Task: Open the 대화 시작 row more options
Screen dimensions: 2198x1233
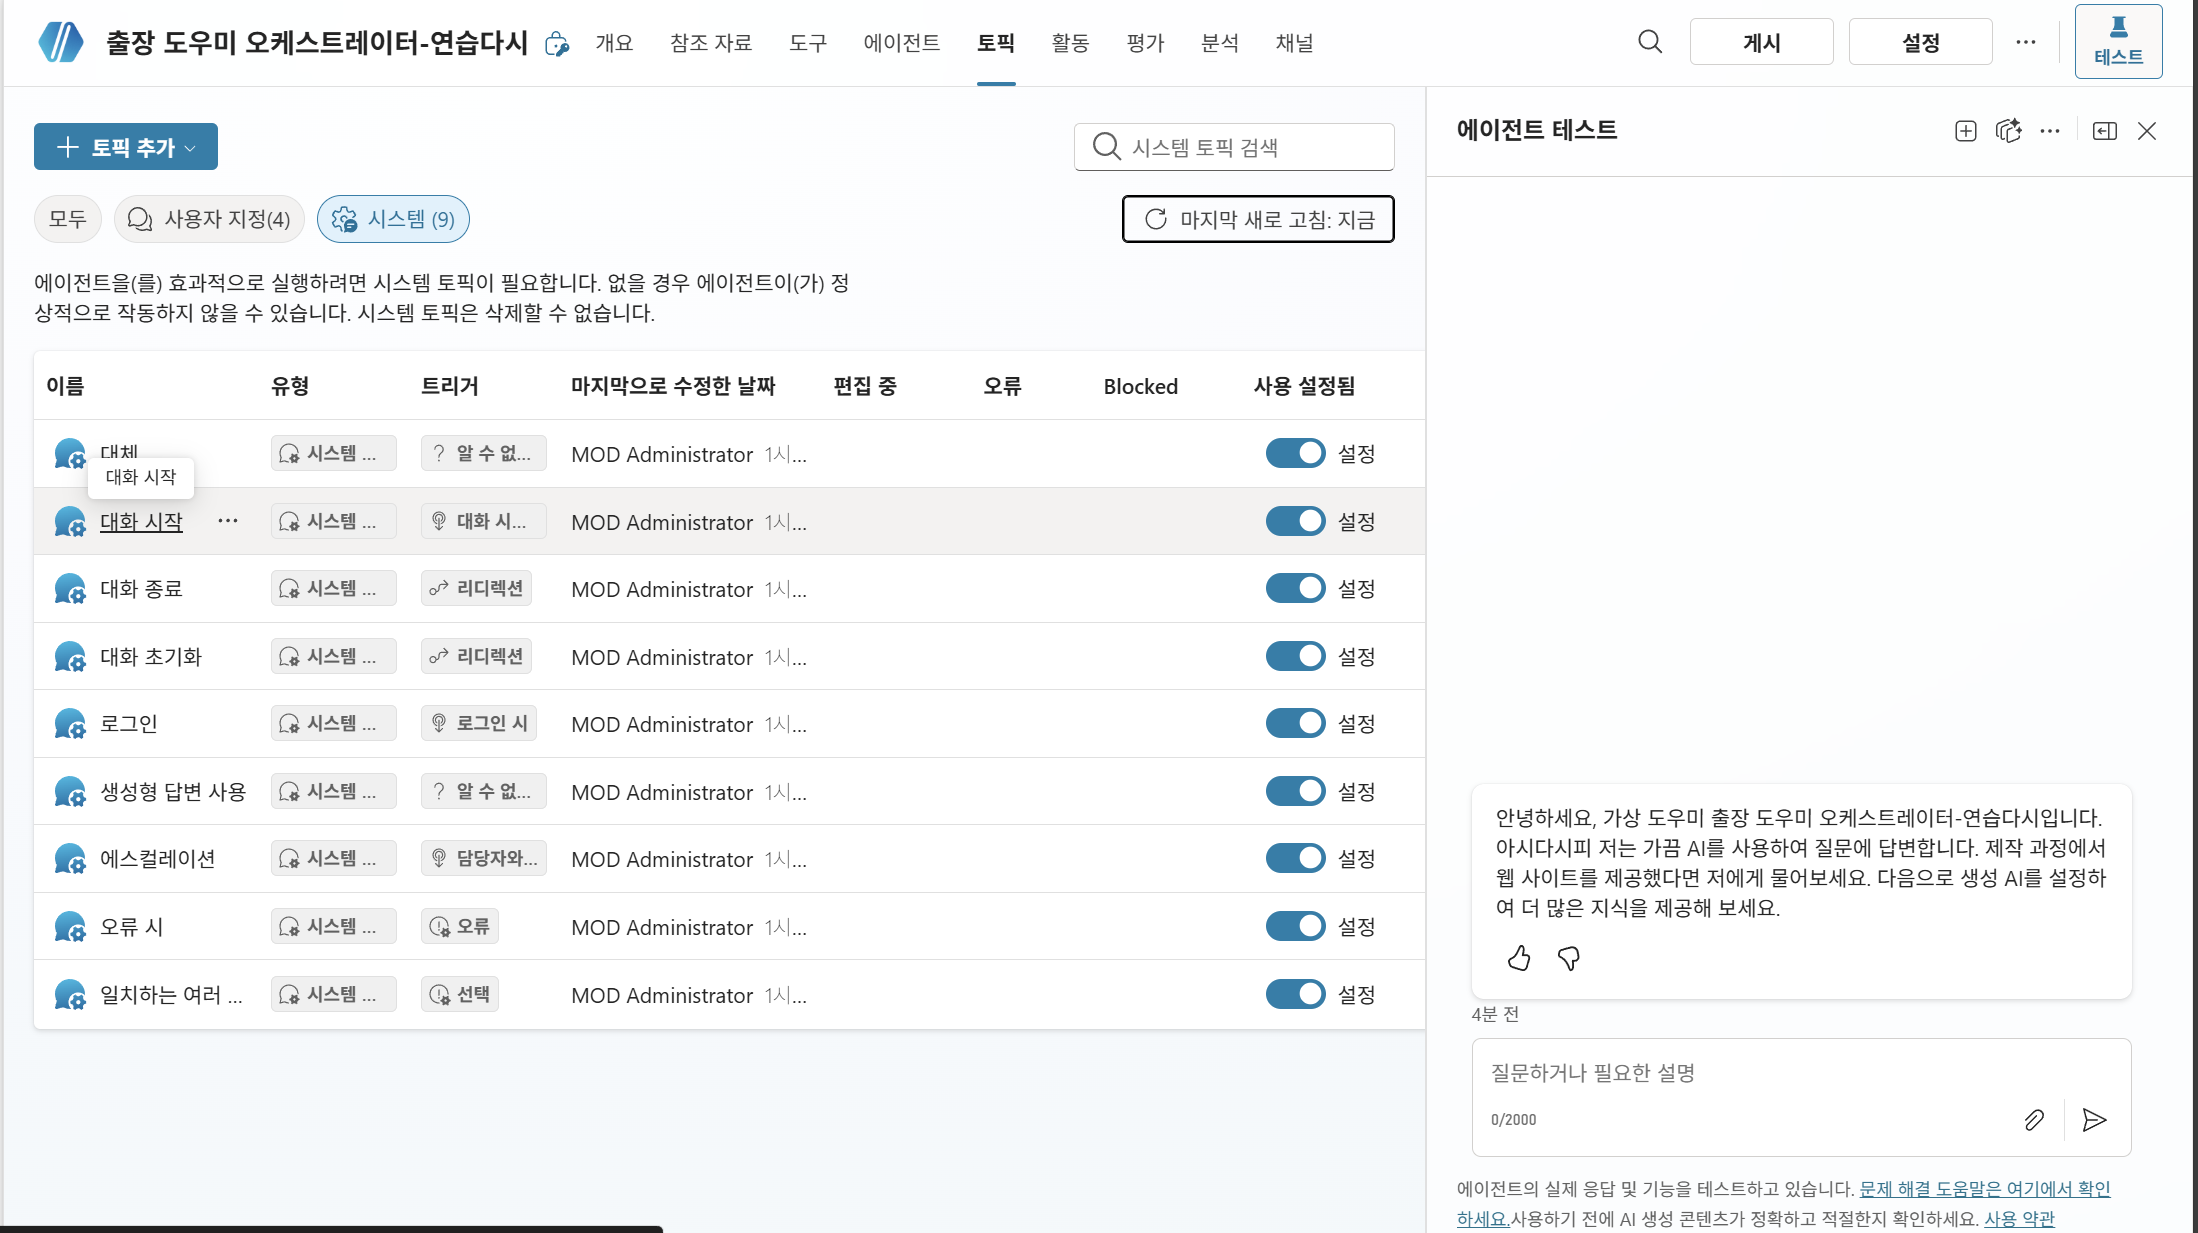Action: (228, 521)
